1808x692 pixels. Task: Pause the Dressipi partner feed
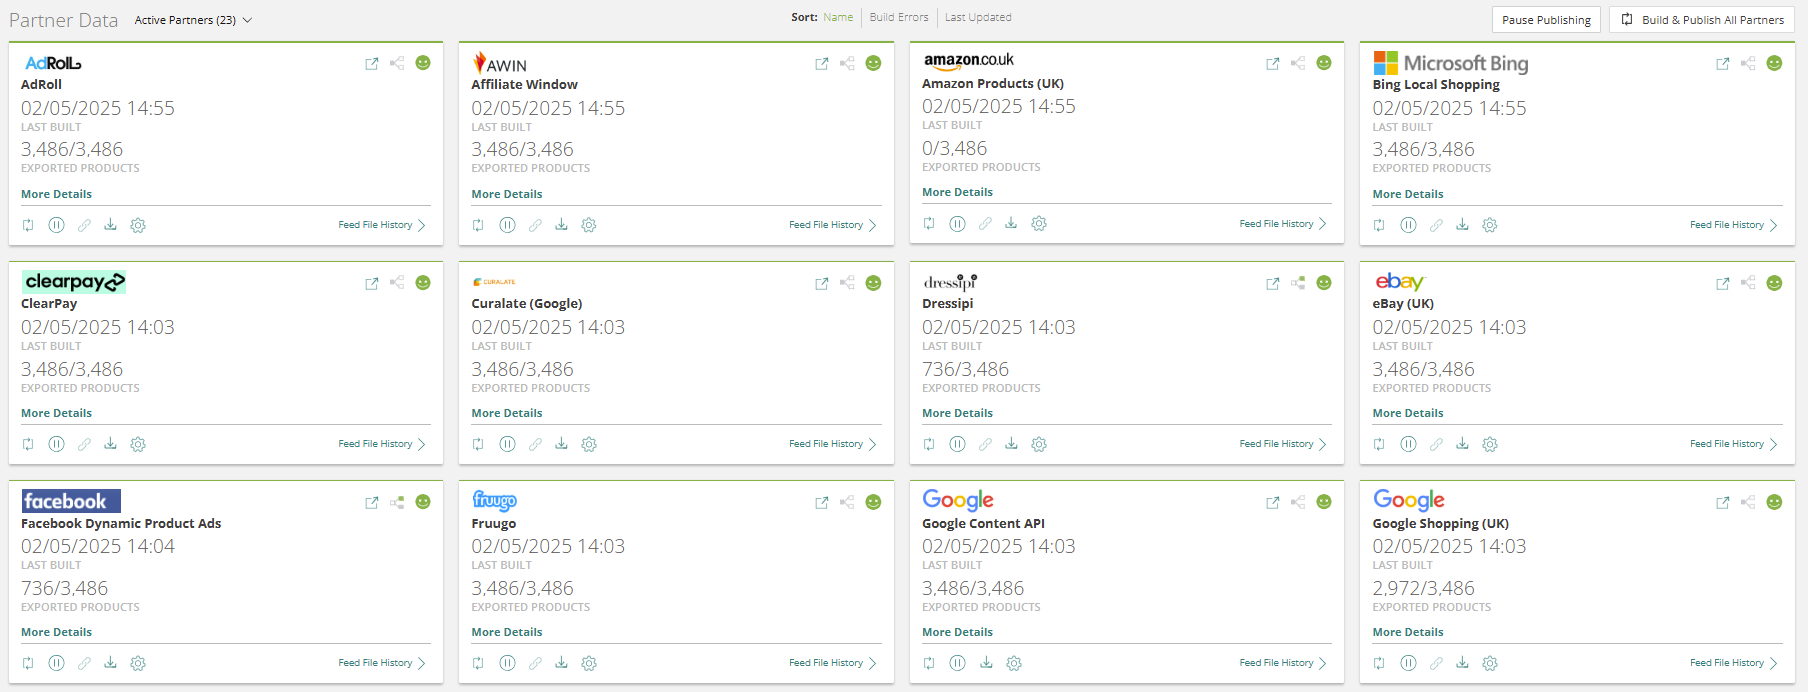(958, 444)
